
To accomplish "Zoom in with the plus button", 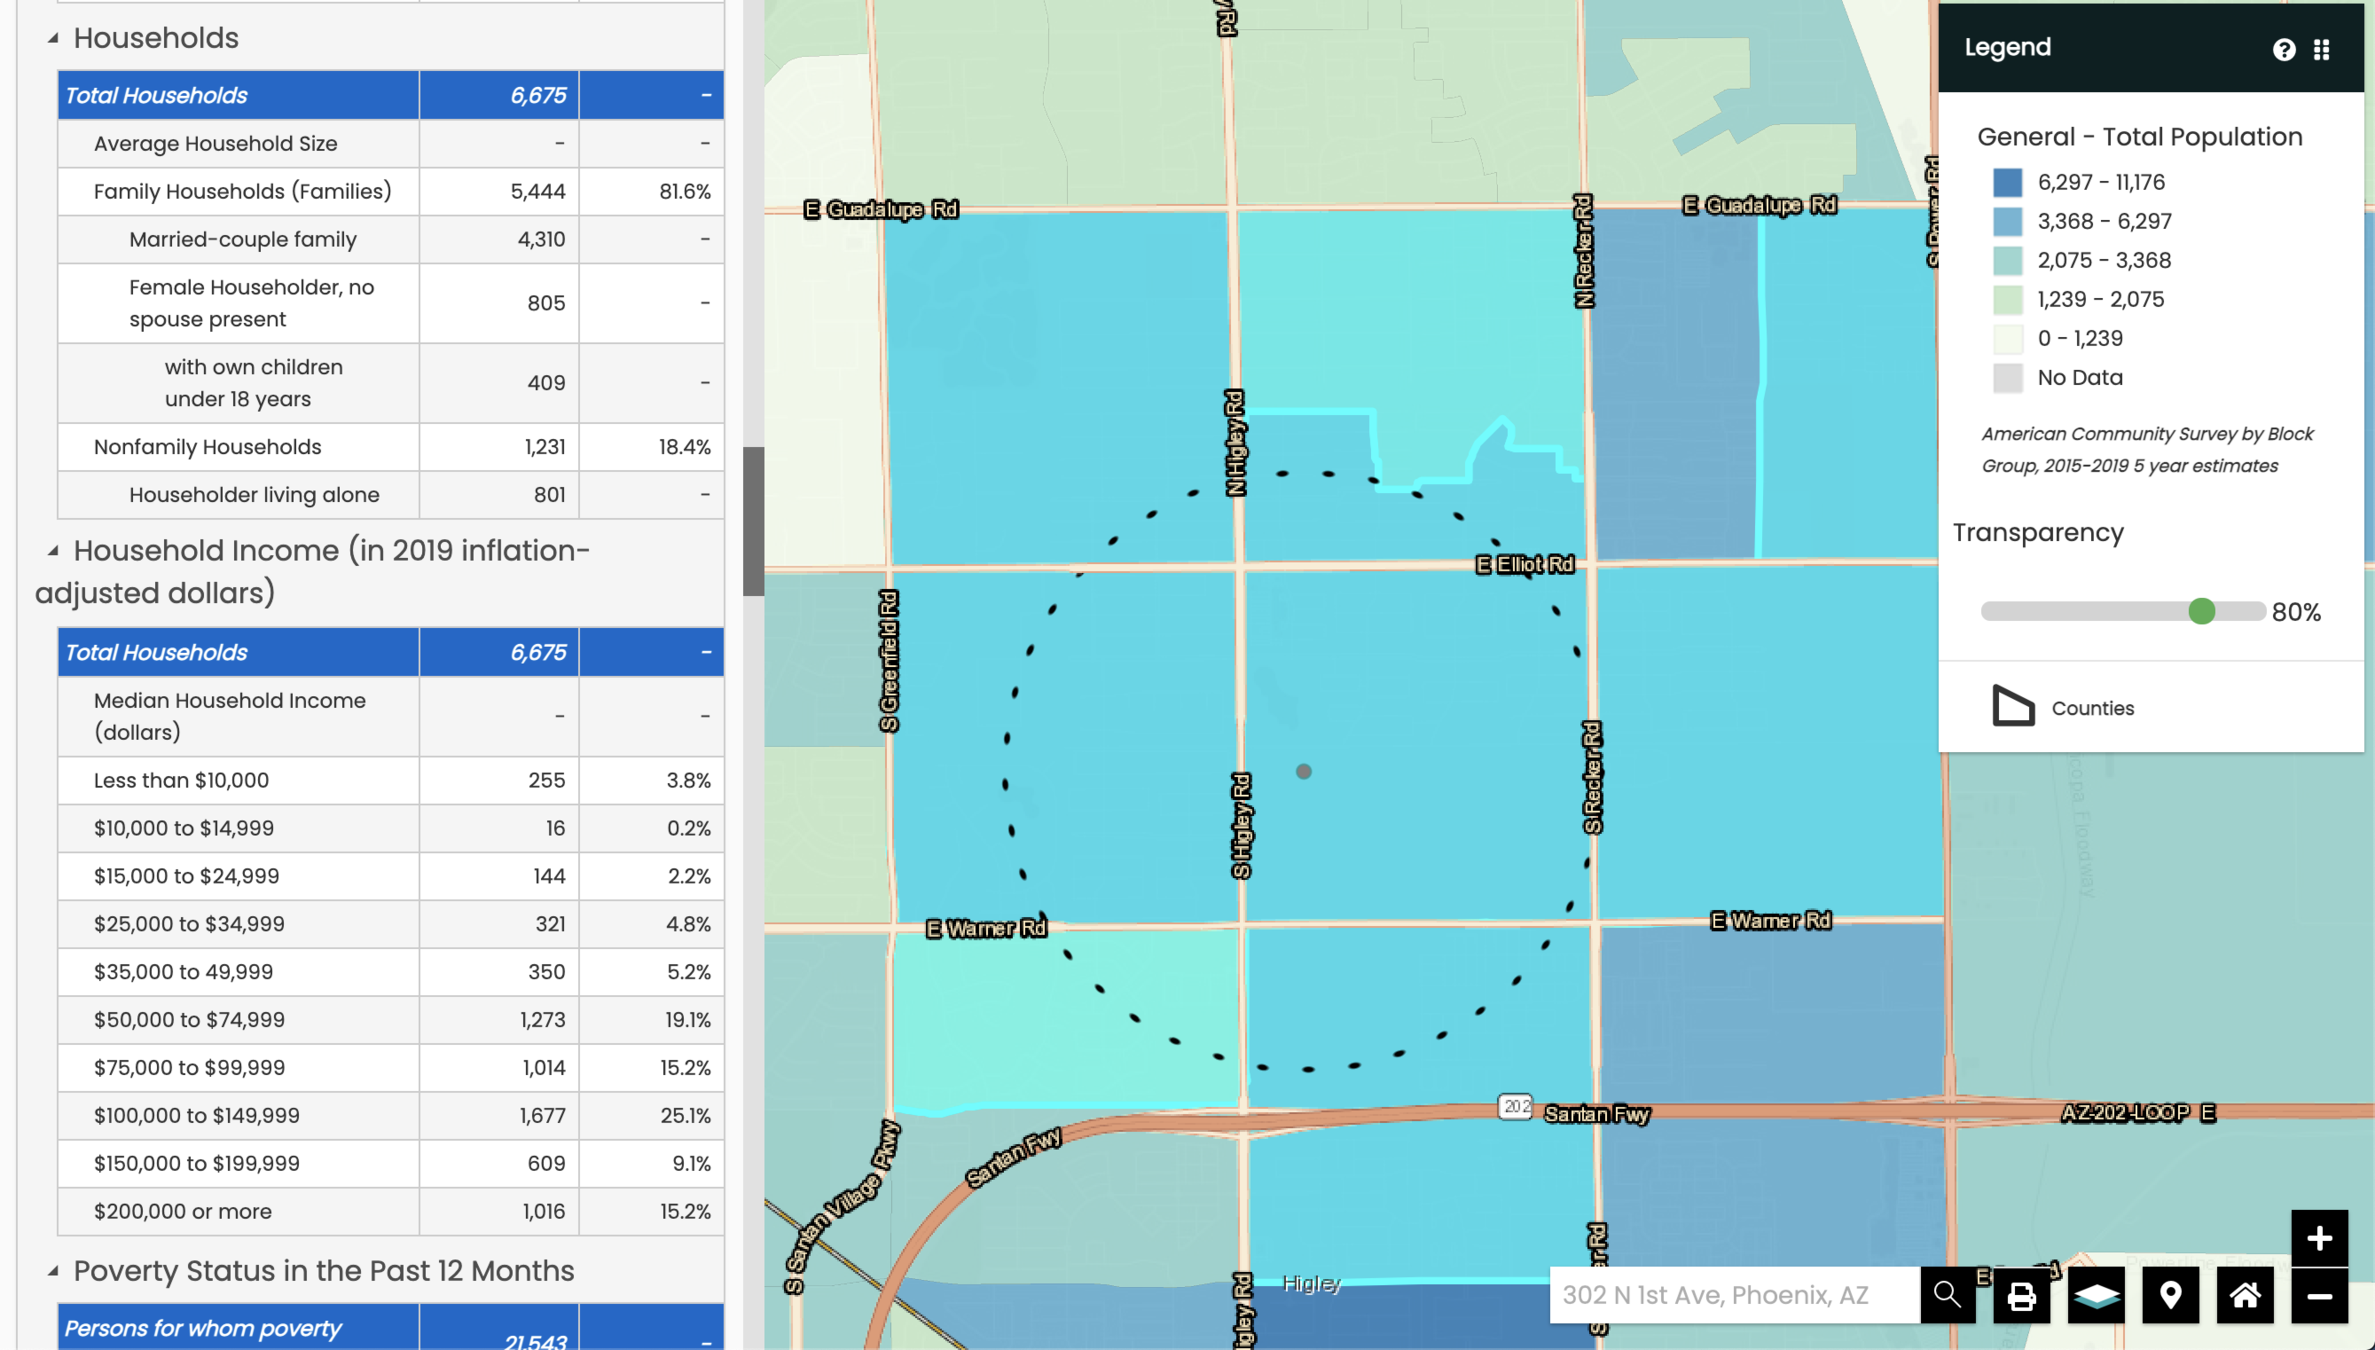I will (x=2319, y=1238).
